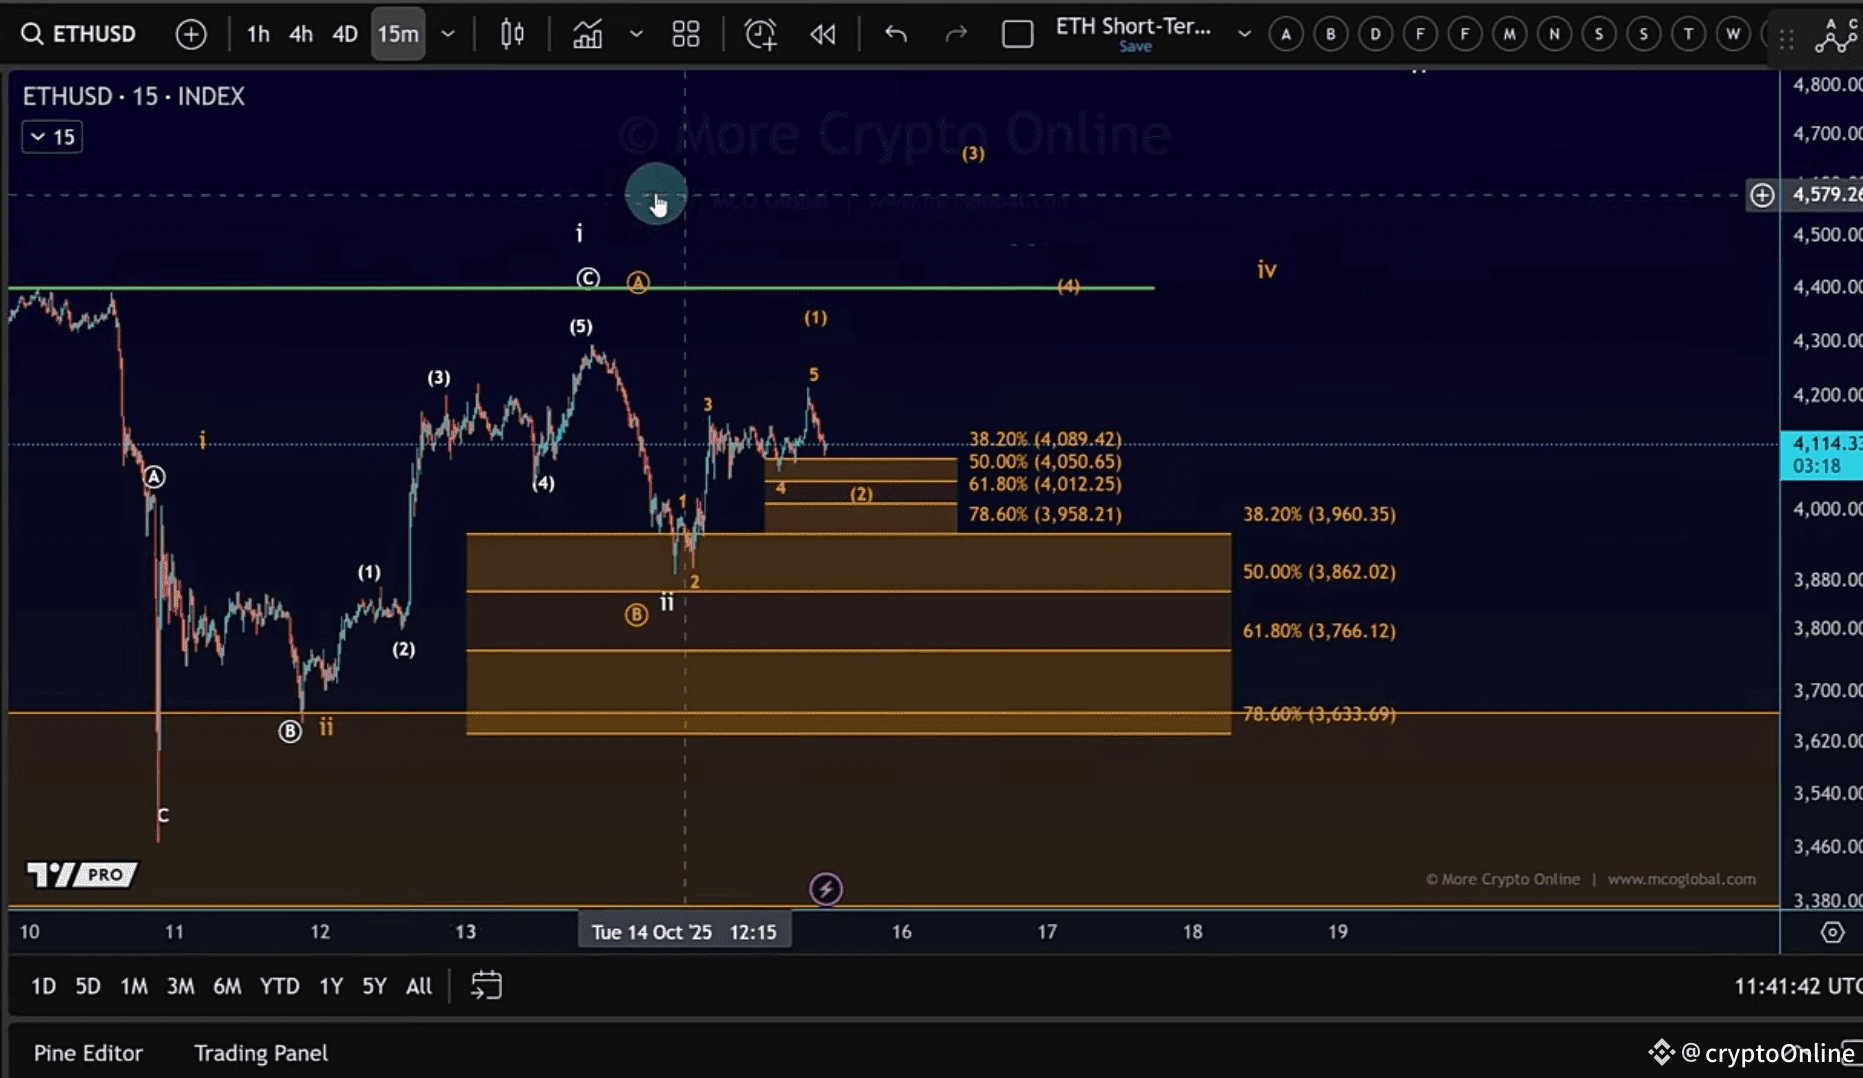Switch to the 4h timeframe

pos(301,34)
